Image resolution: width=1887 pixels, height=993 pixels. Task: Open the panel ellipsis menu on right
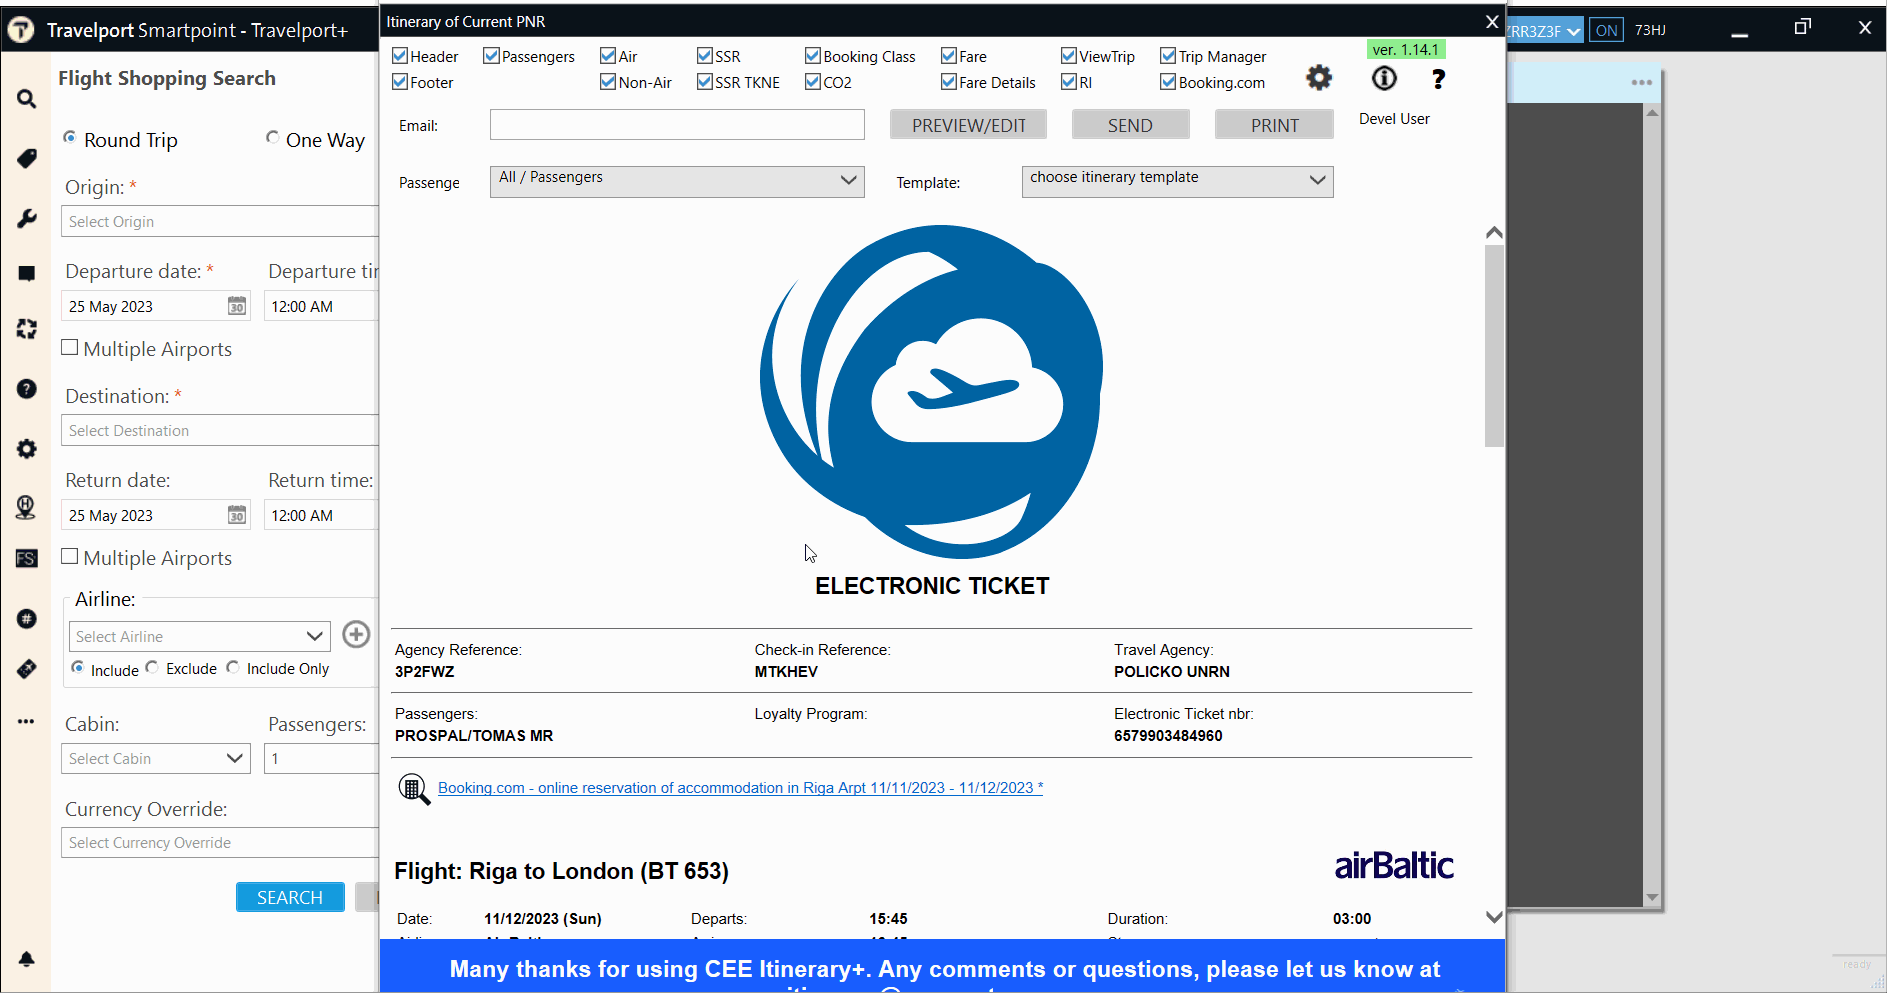tap(1641, 83)
